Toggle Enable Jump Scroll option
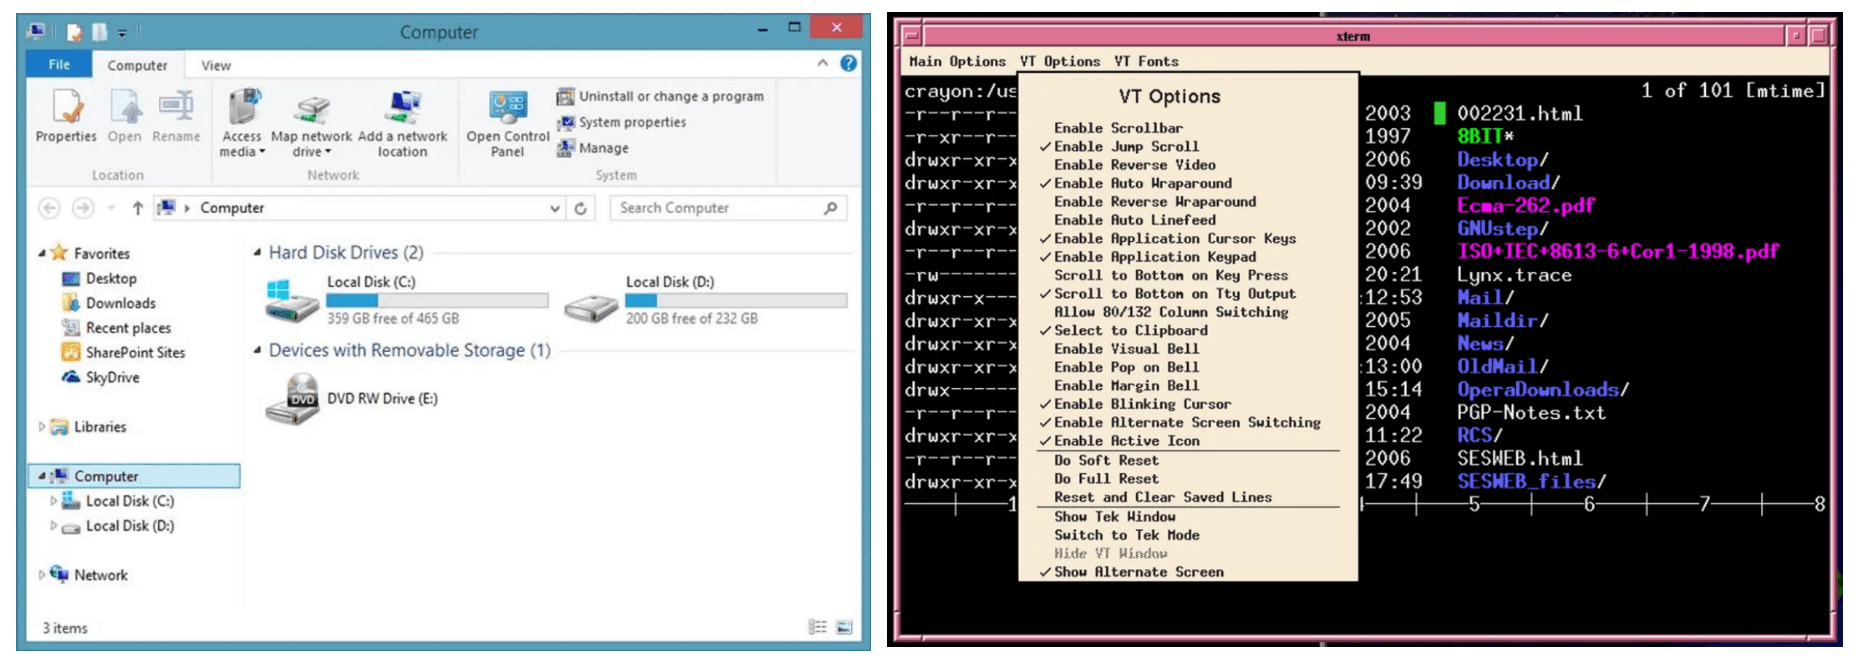This screenshot has width=1859, height=664. point(1125,147)
